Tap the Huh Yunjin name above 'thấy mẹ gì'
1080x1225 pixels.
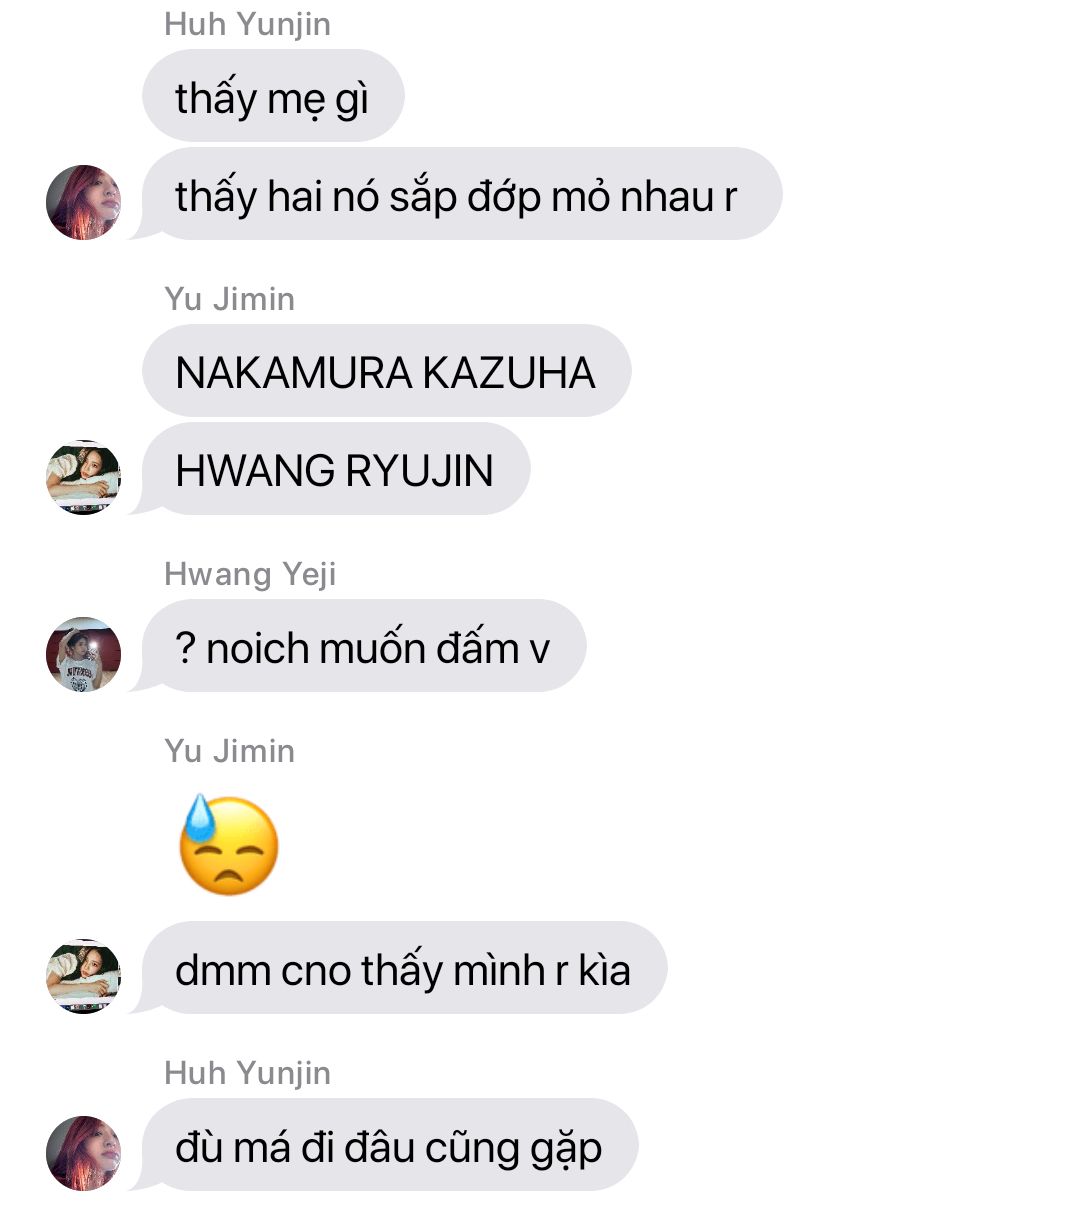247,24
